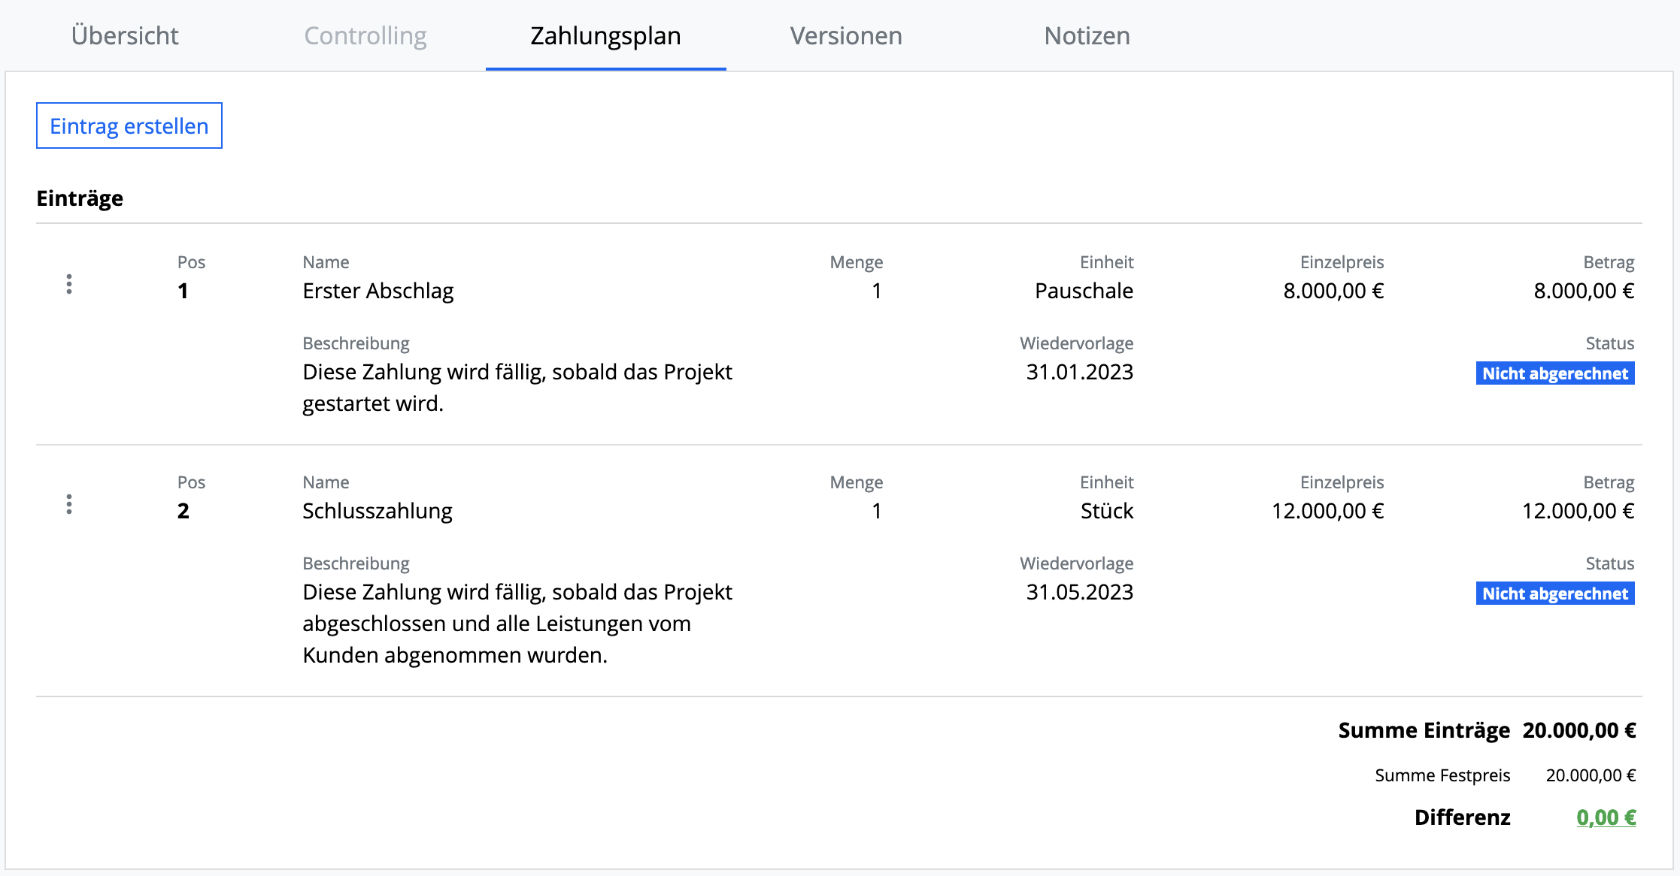Click the Menge value of Schlusszahlung
This screenshot has height=876, width=1680.
(877, 511)
